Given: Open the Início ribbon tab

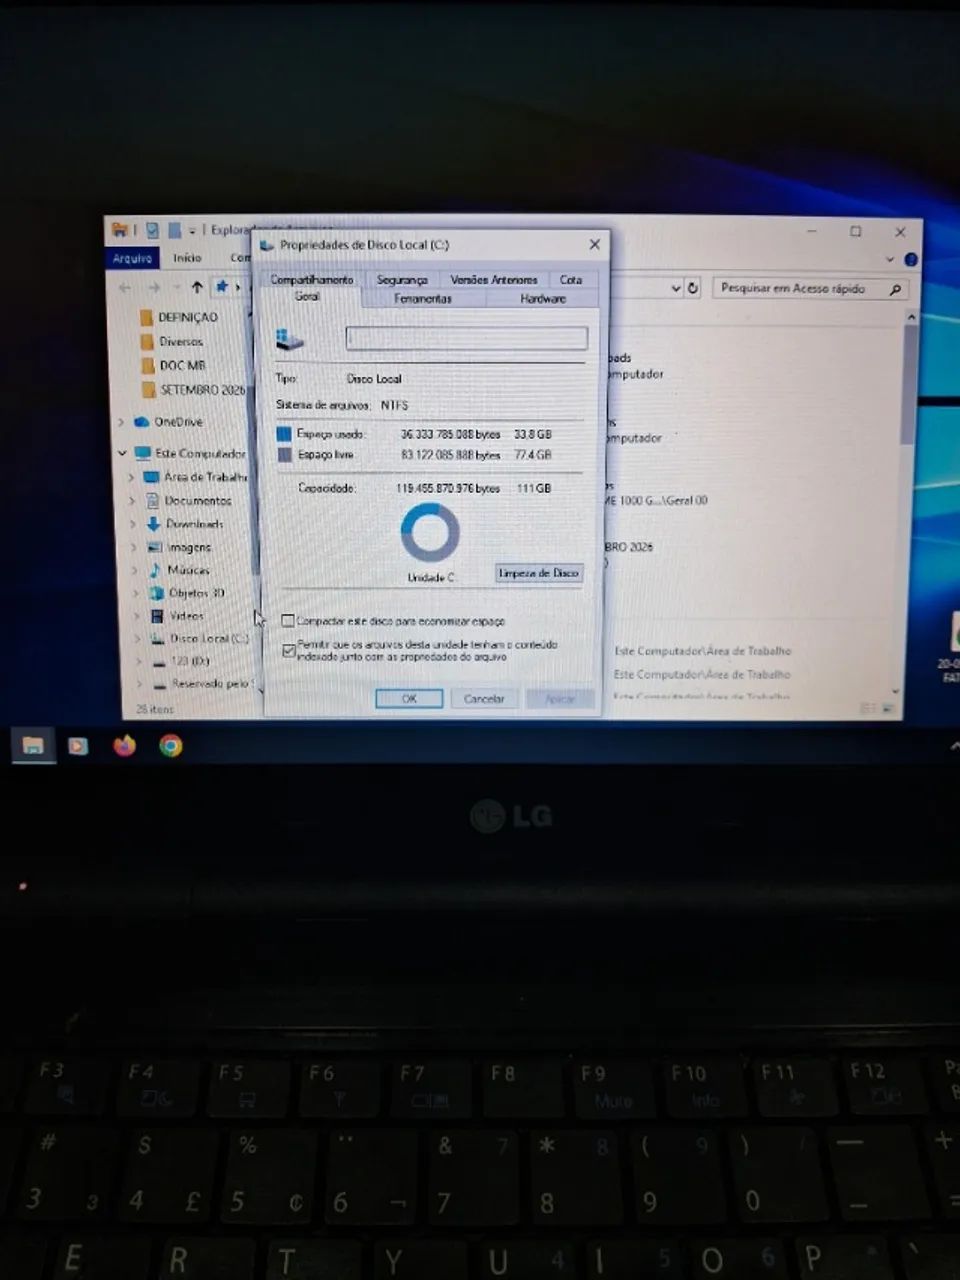Looking at the screenshot, I should 187,258.
